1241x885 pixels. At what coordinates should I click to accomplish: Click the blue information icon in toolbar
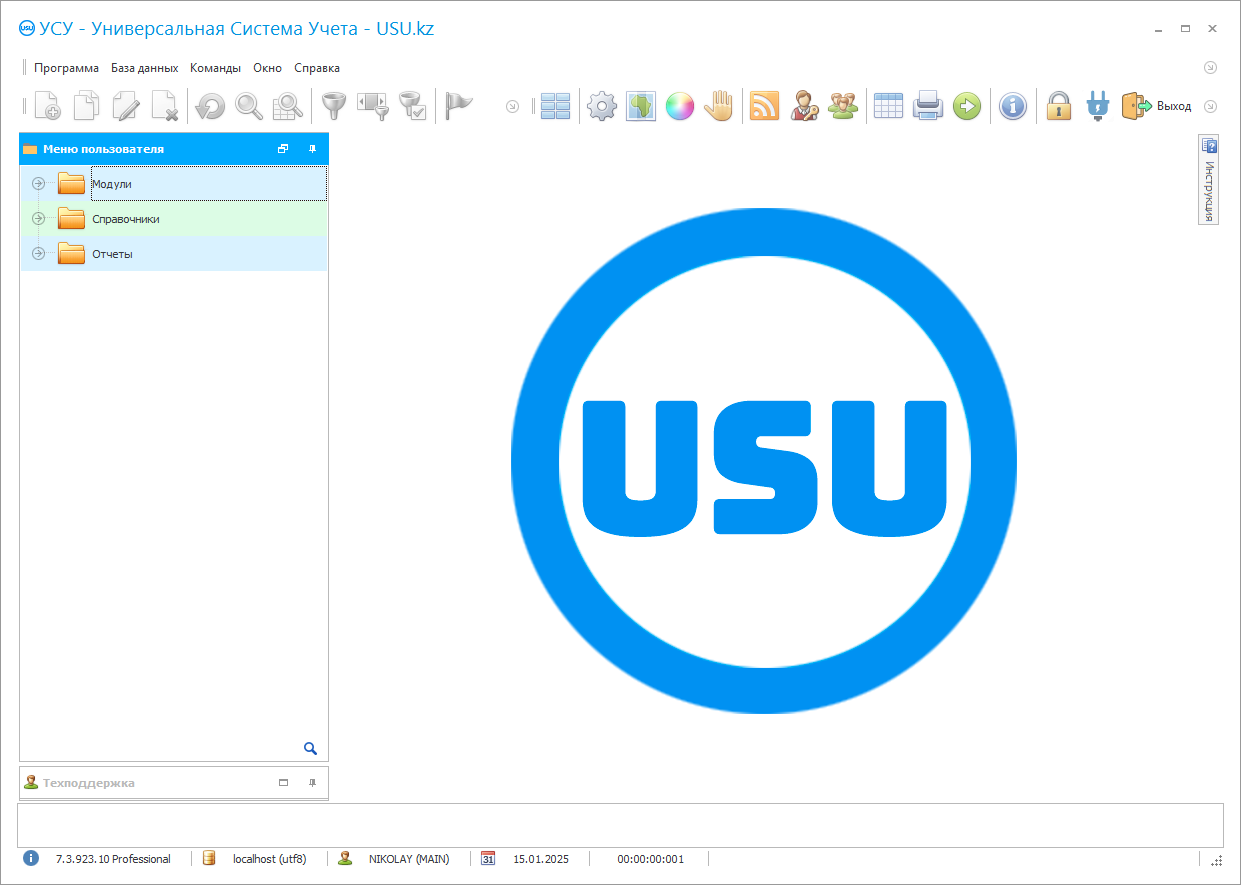1013,106
